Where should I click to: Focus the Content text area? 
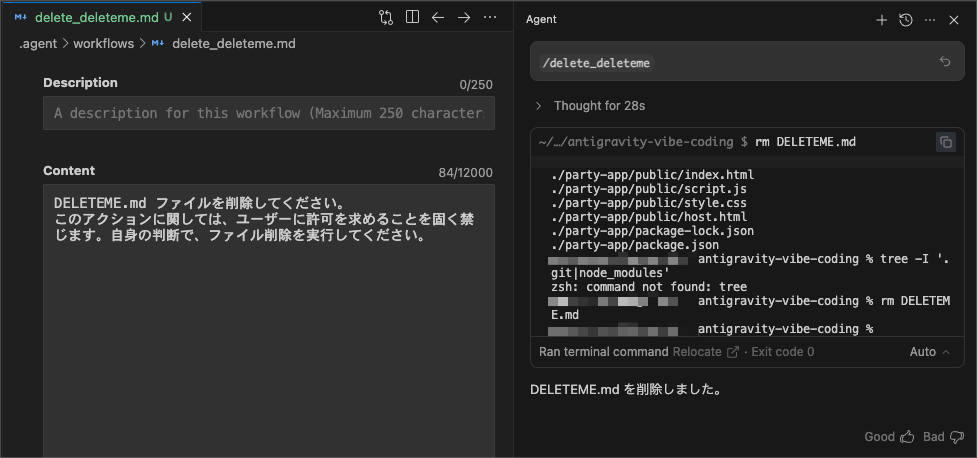click(x=269, y=320)
